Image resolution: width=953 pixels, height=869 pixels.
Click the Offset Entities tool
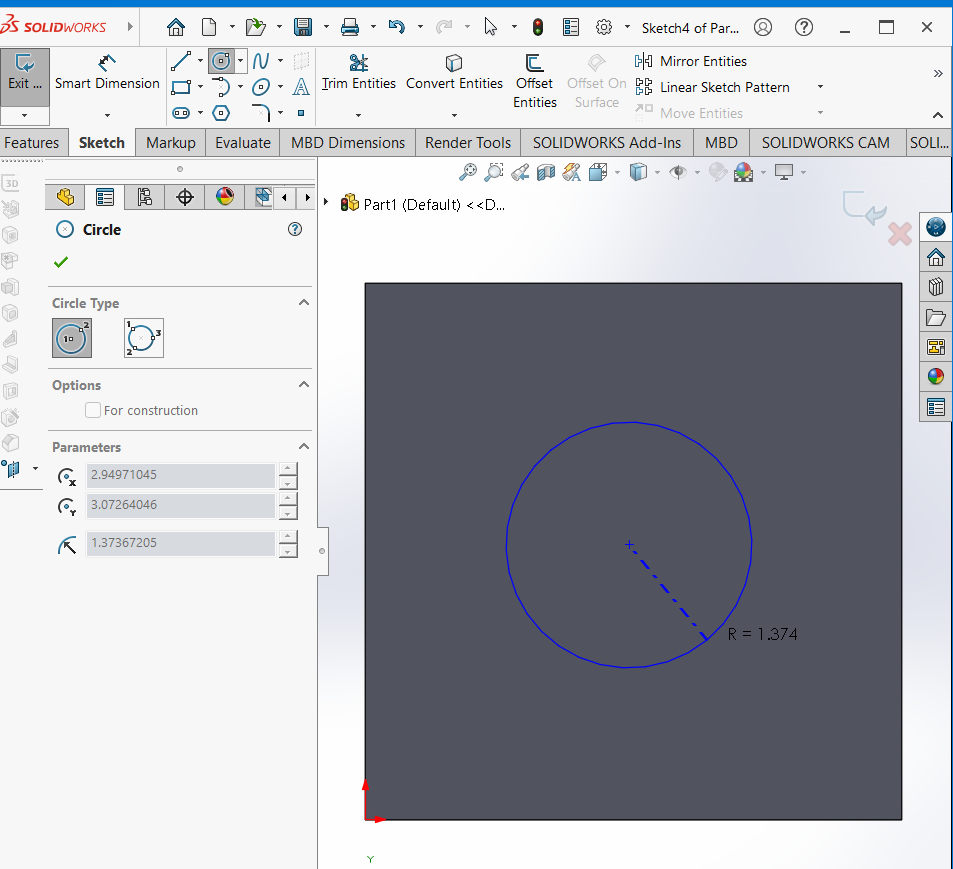tap(534, 81)
